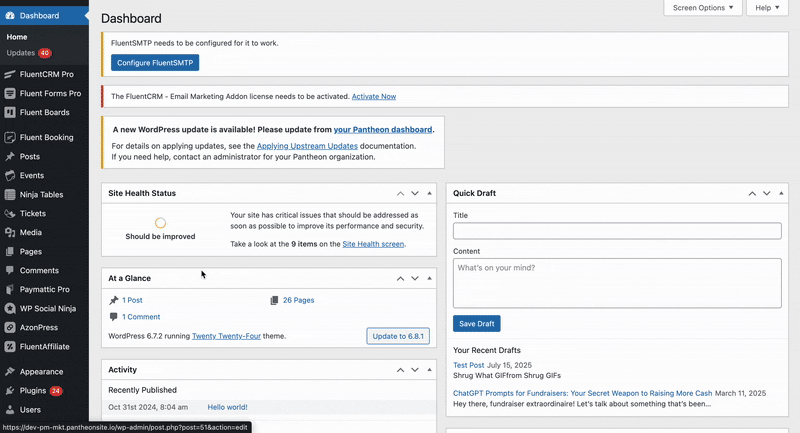Viewport: 800px width, 433px height.
Task: Click the Users person icon in sidebar
Action: pos(10,410)
